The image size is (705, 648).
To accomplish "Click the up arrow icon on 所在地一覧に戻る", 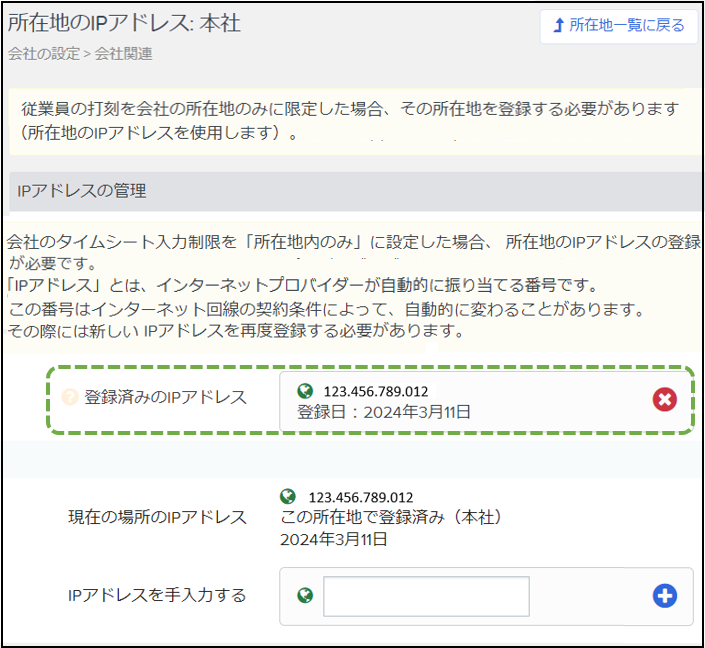I will coord(558,25).
